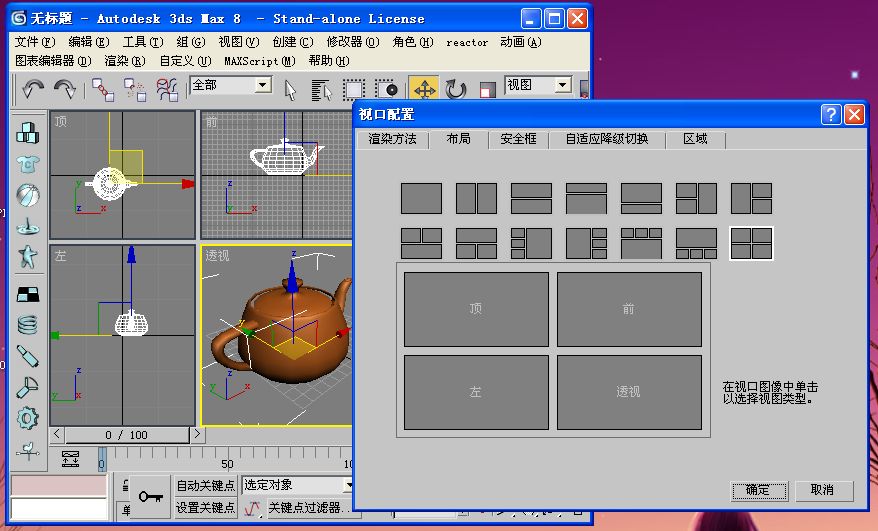
Task: Activate the Select and Scale tool
Action: pyautogui.click(x=487, y=90)
